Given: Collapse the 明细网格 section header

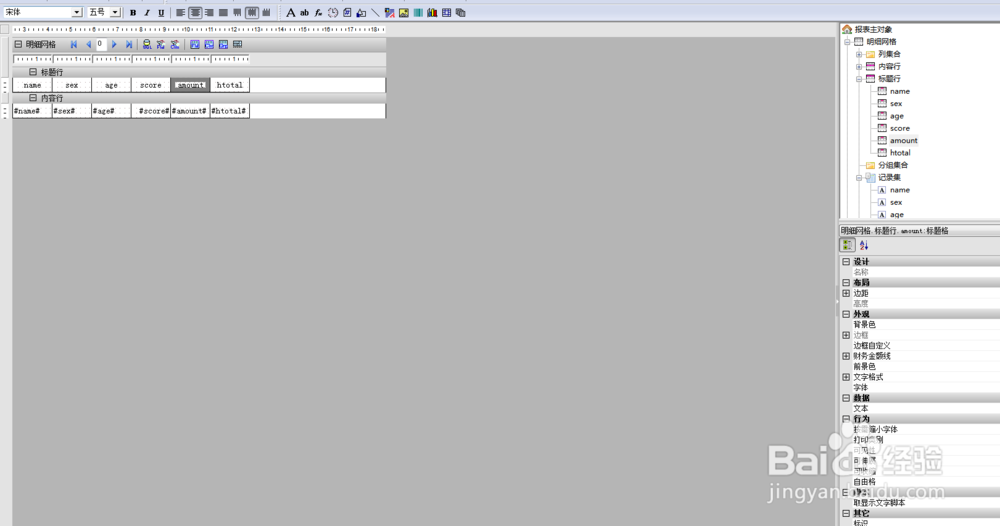Looking at the screenshot, I should (18, 45).
